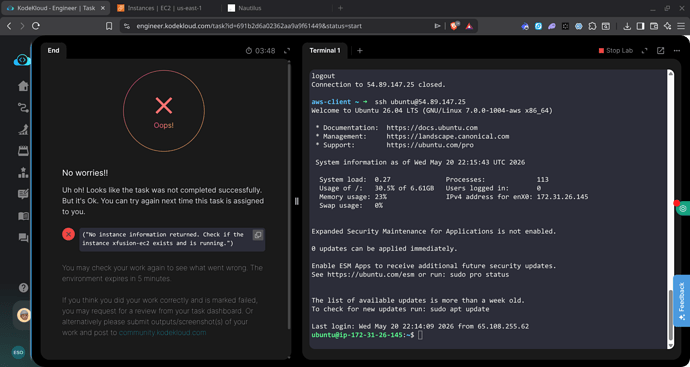Viewport: 690px width, 367px height.
Task: Open the learning path route icon
Action: 23,107
